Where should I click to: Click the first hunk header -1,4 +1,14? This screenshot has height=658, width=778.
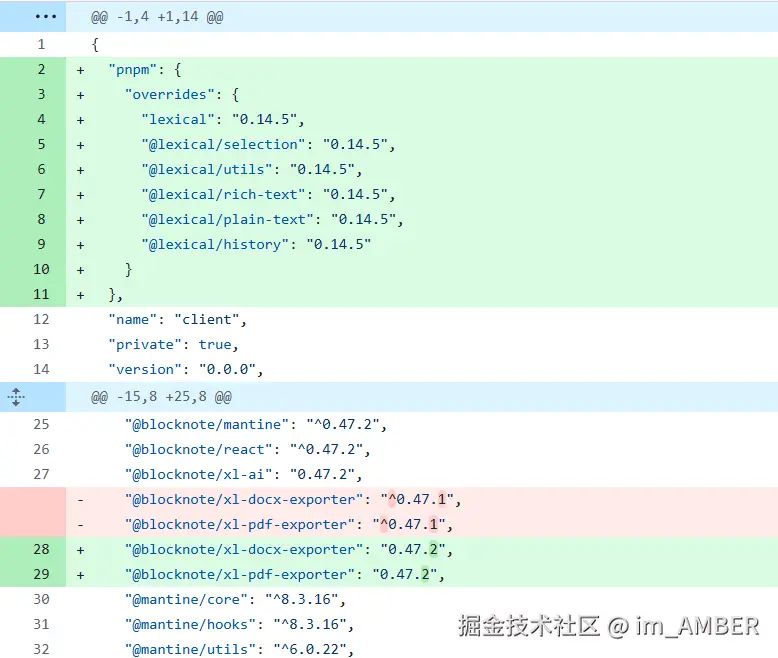(157, 17)
